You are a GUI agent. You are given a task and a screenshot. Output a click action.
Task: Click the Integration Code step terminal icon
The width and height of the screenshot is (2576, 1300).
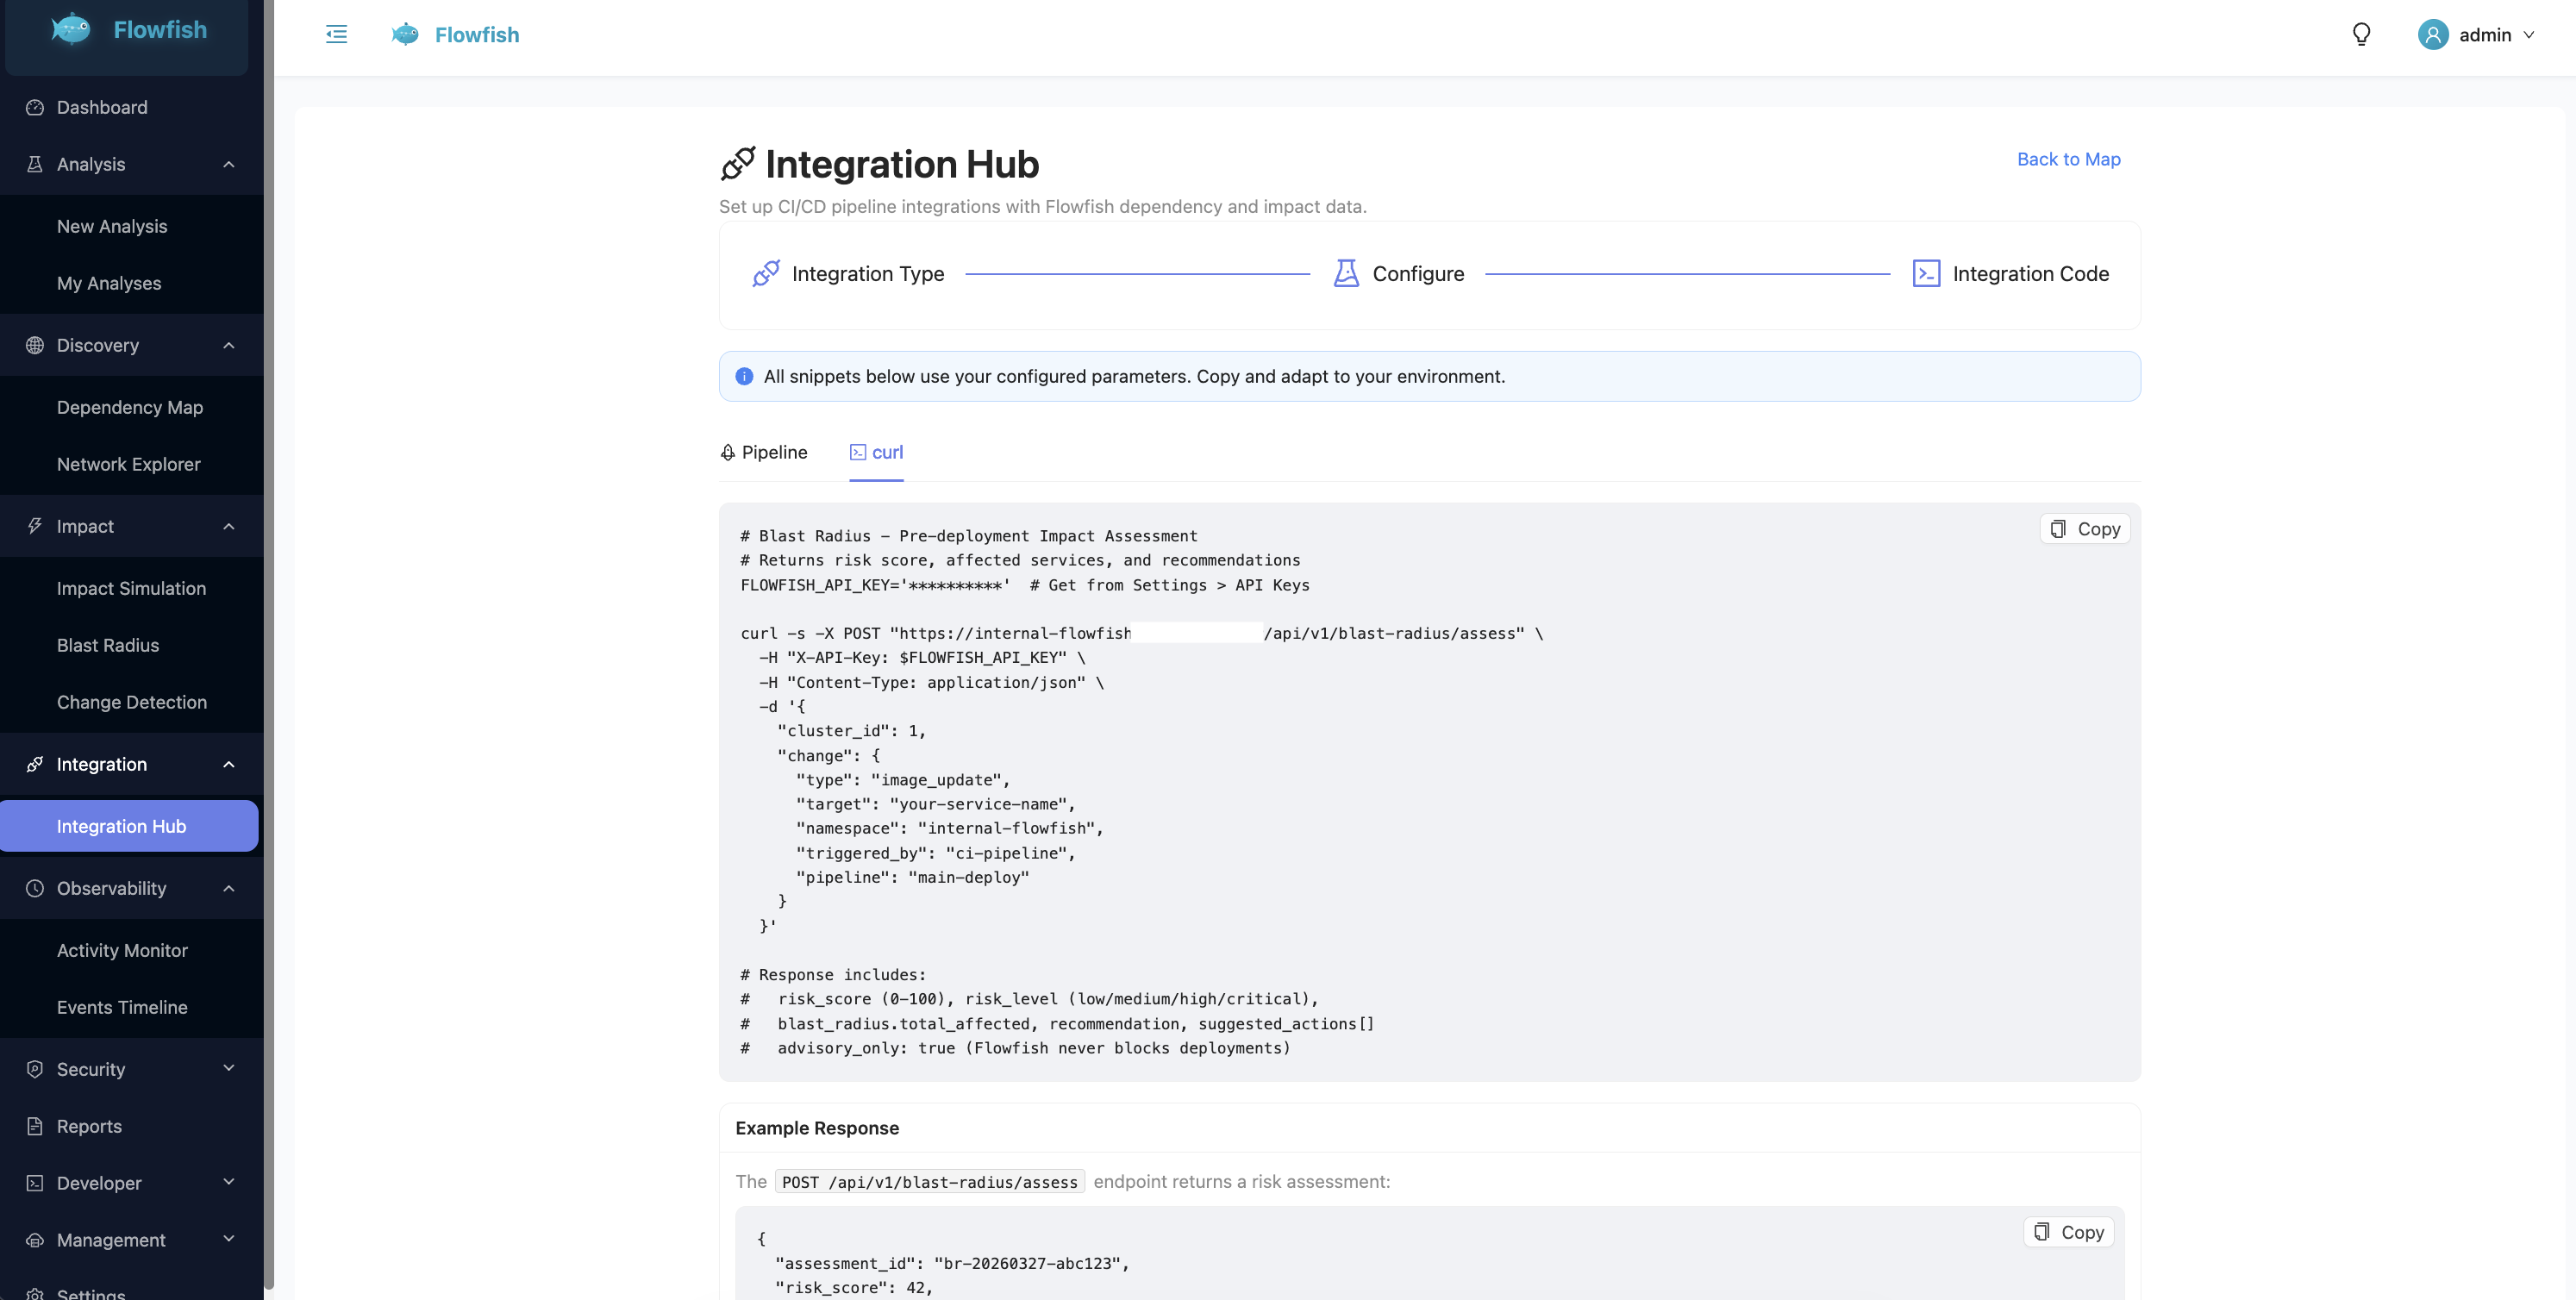[x=1926, y=273]
